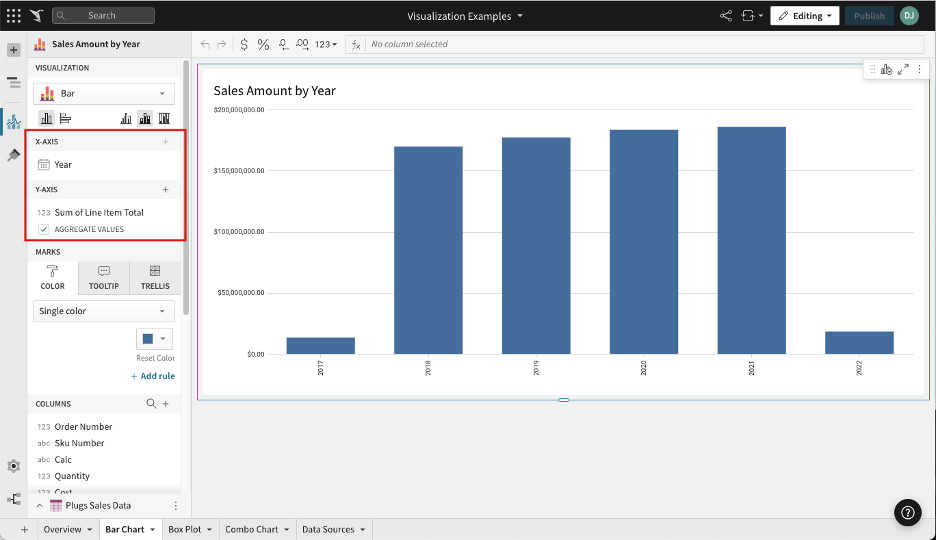Viewport: 936px width, 540px height.
Task: Search columns with the magnifier icon
Action: (x=151, y=404)
